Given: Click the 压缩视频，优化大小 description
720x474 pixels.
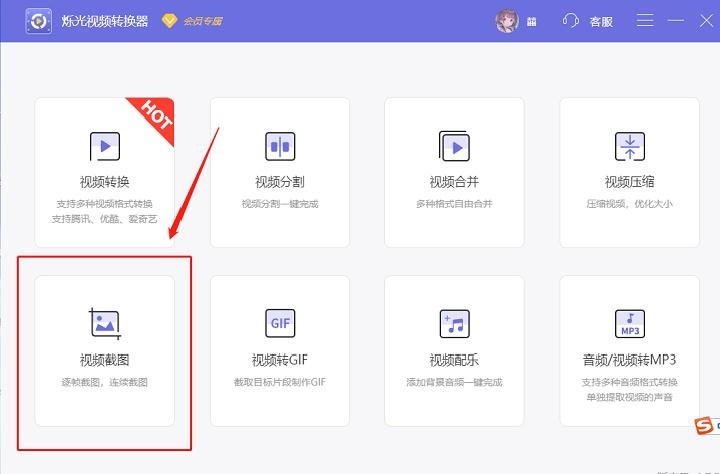Looking at the screenshot, I should [630, 204].
